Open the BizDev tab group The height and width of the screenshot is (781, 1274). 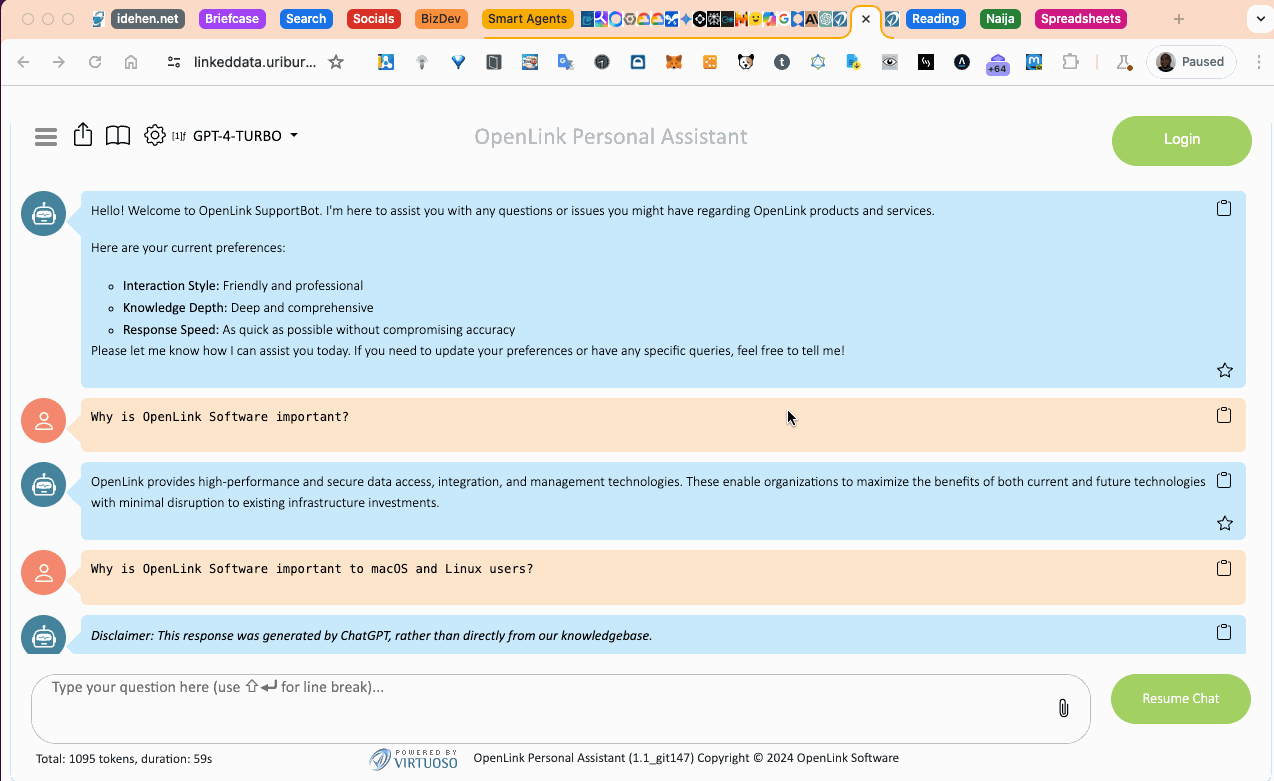[440, 19]
